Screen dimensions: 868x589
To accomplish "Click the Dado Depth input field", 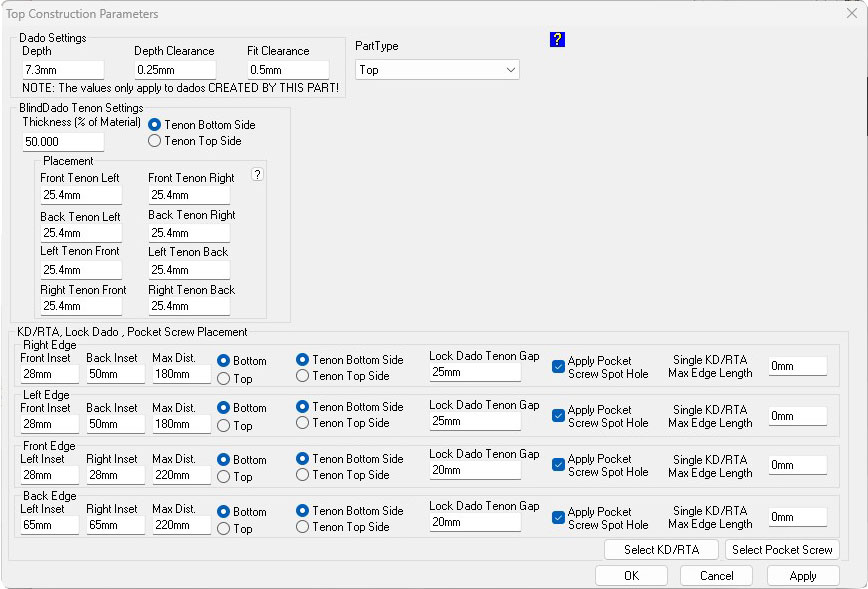I will pos(62,70).
